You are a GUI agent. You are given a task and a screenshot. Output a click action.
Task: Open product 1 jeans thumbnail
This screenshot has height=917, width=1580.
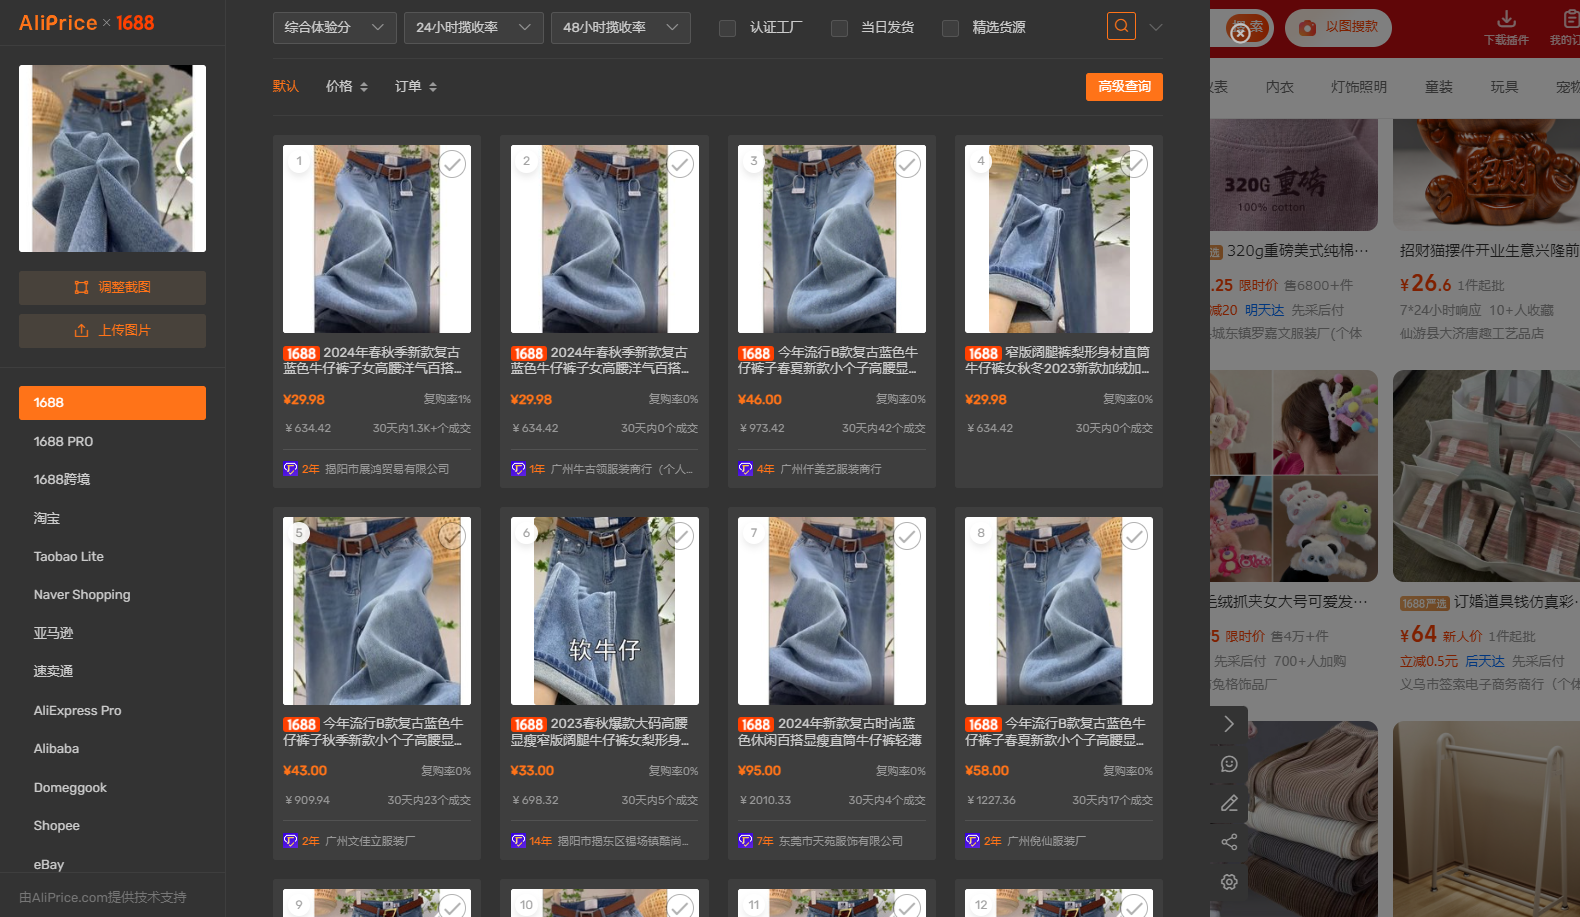click(x=377, y=239)
